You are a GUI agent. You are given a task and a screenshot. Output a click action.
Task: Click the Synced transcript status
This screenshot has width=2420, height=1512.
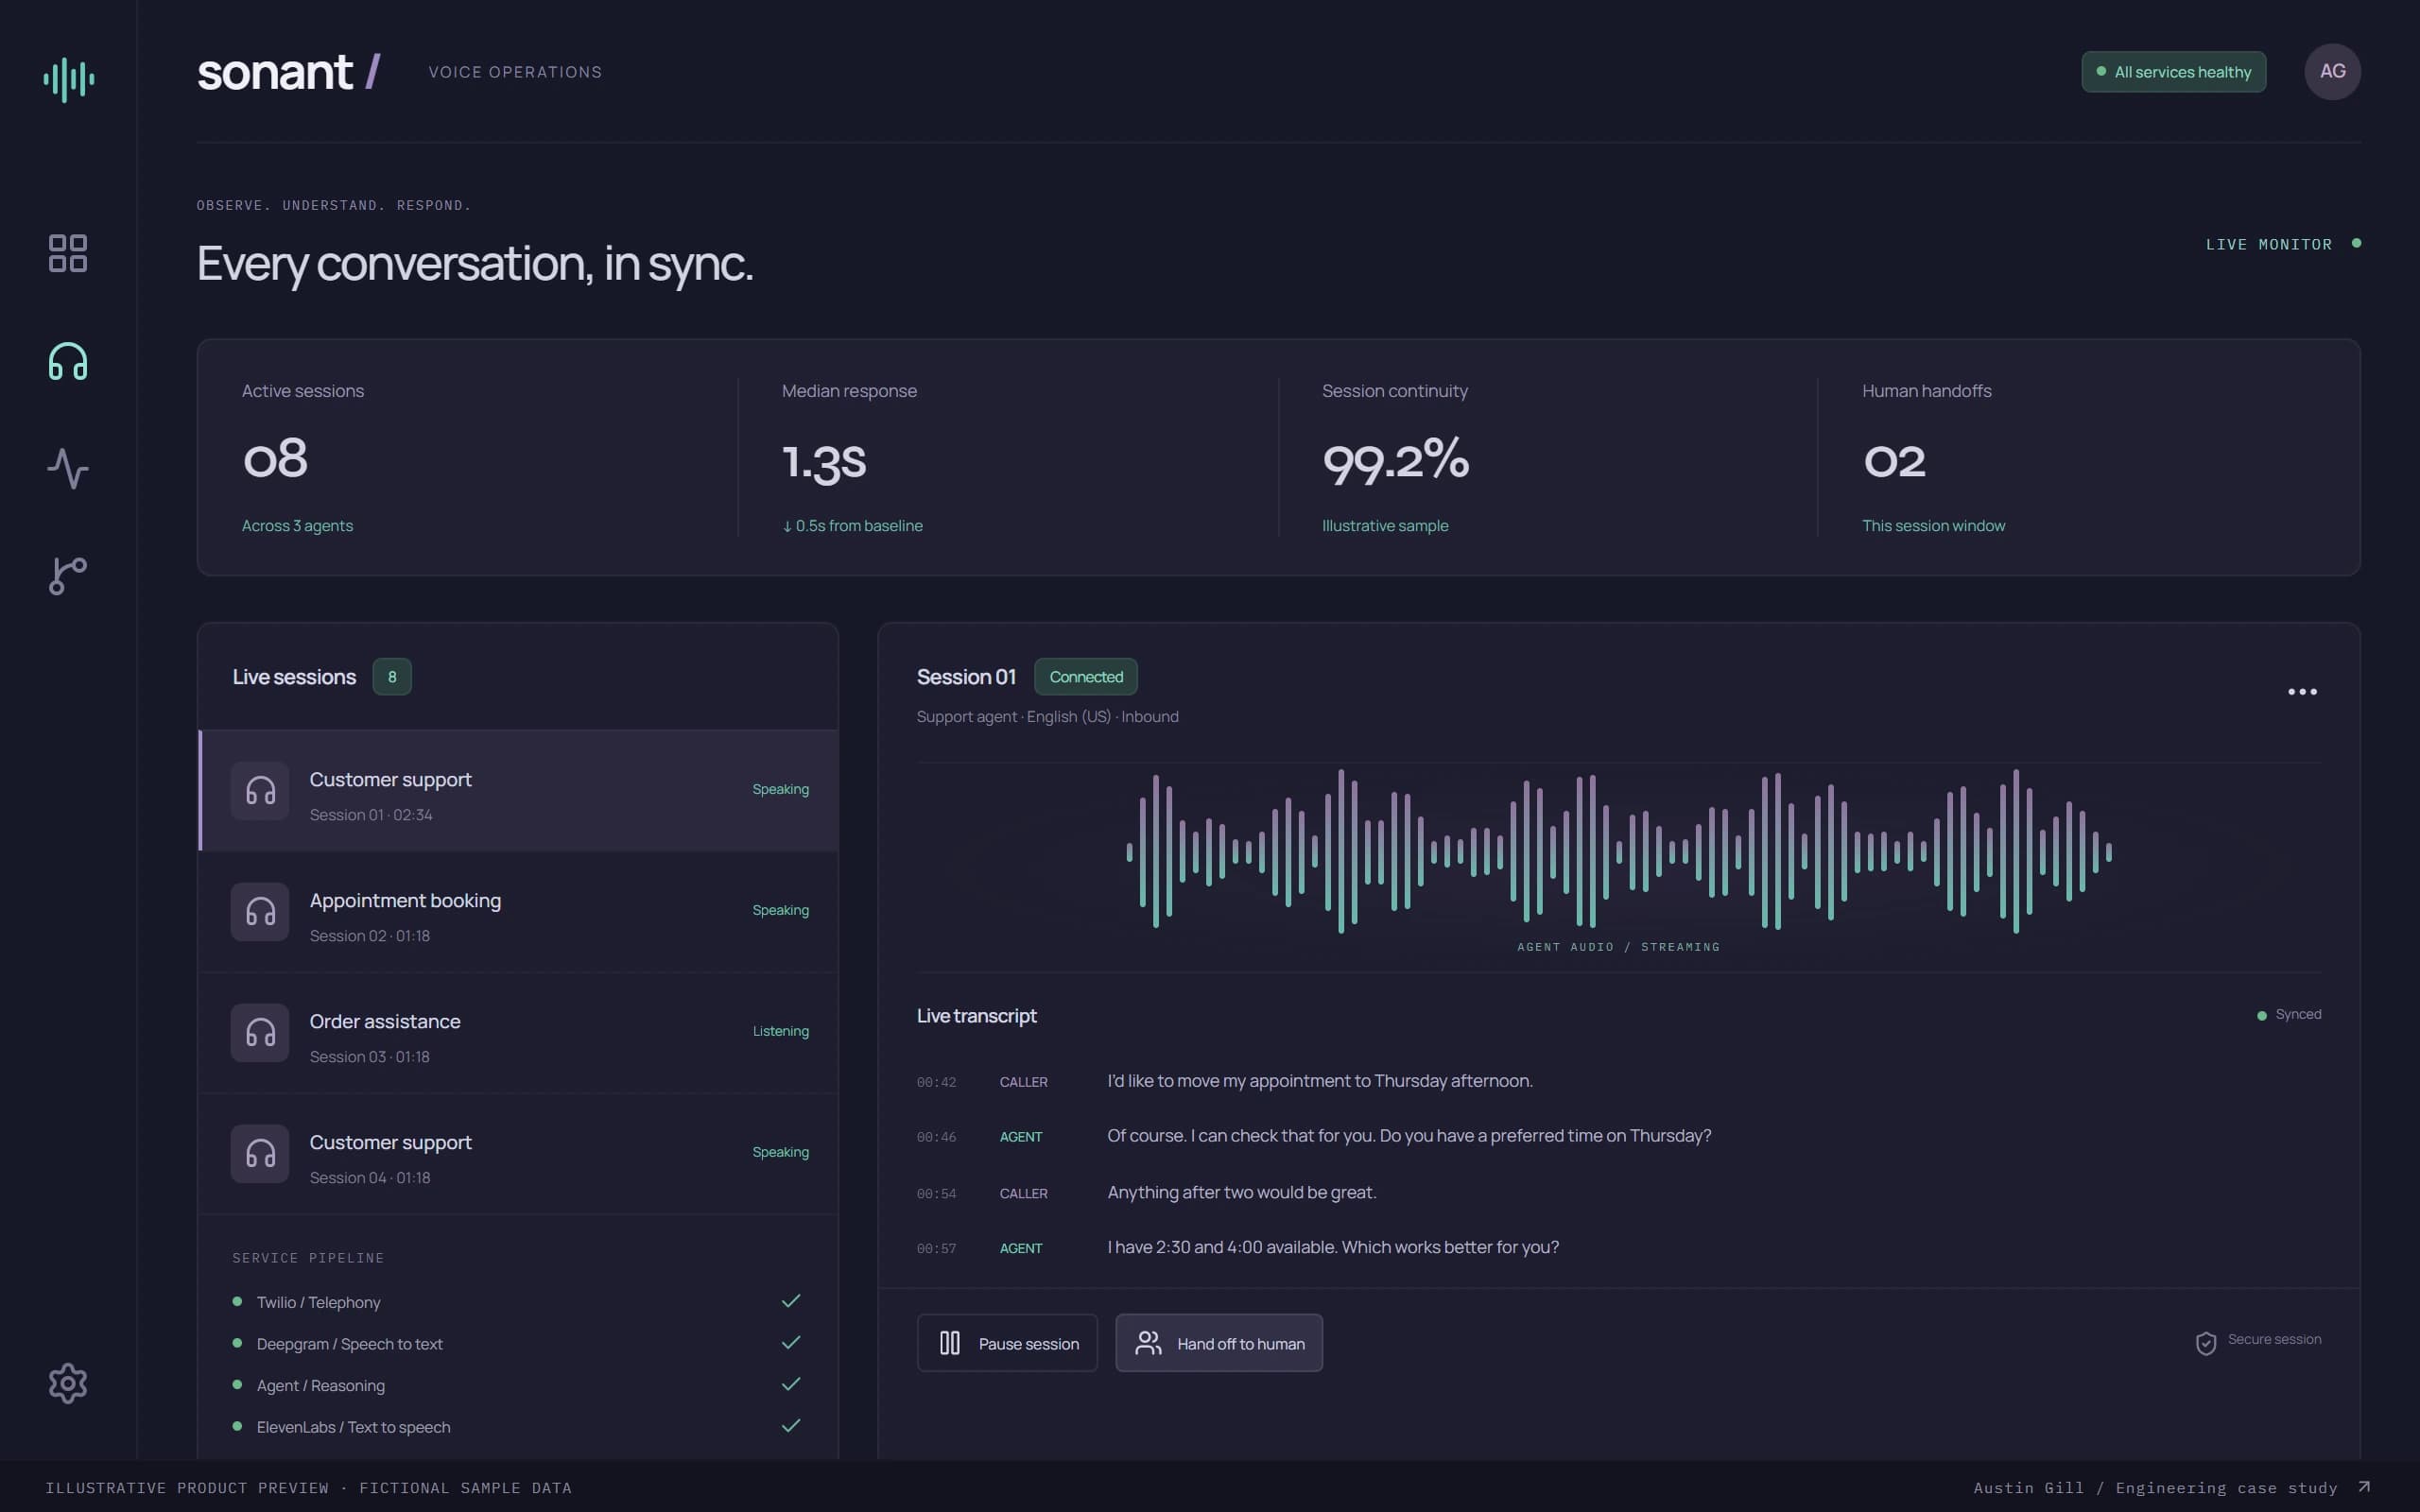(2289, 1014)
